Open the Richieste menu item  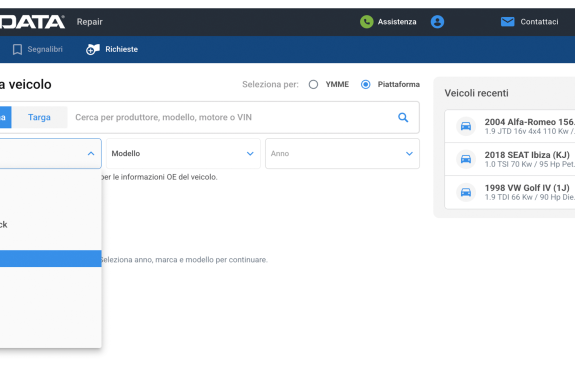pyautogui.click(x=112, y=50)
